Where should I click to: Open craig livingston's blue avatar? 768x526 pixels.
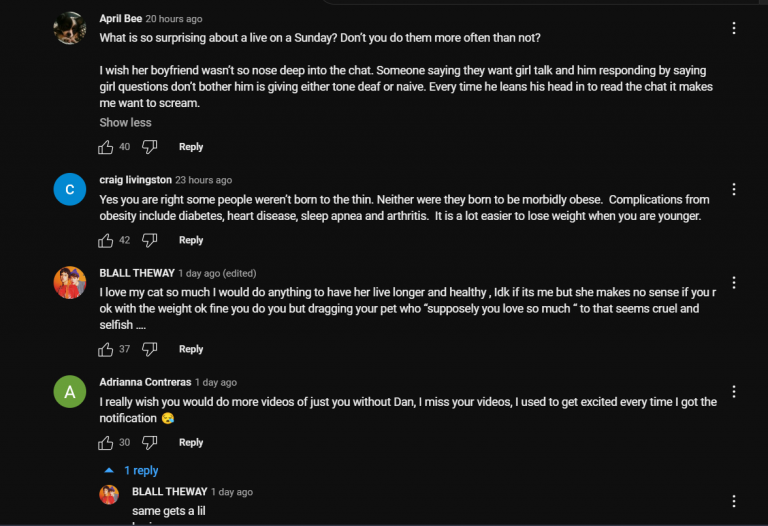(x=70, y=190)
